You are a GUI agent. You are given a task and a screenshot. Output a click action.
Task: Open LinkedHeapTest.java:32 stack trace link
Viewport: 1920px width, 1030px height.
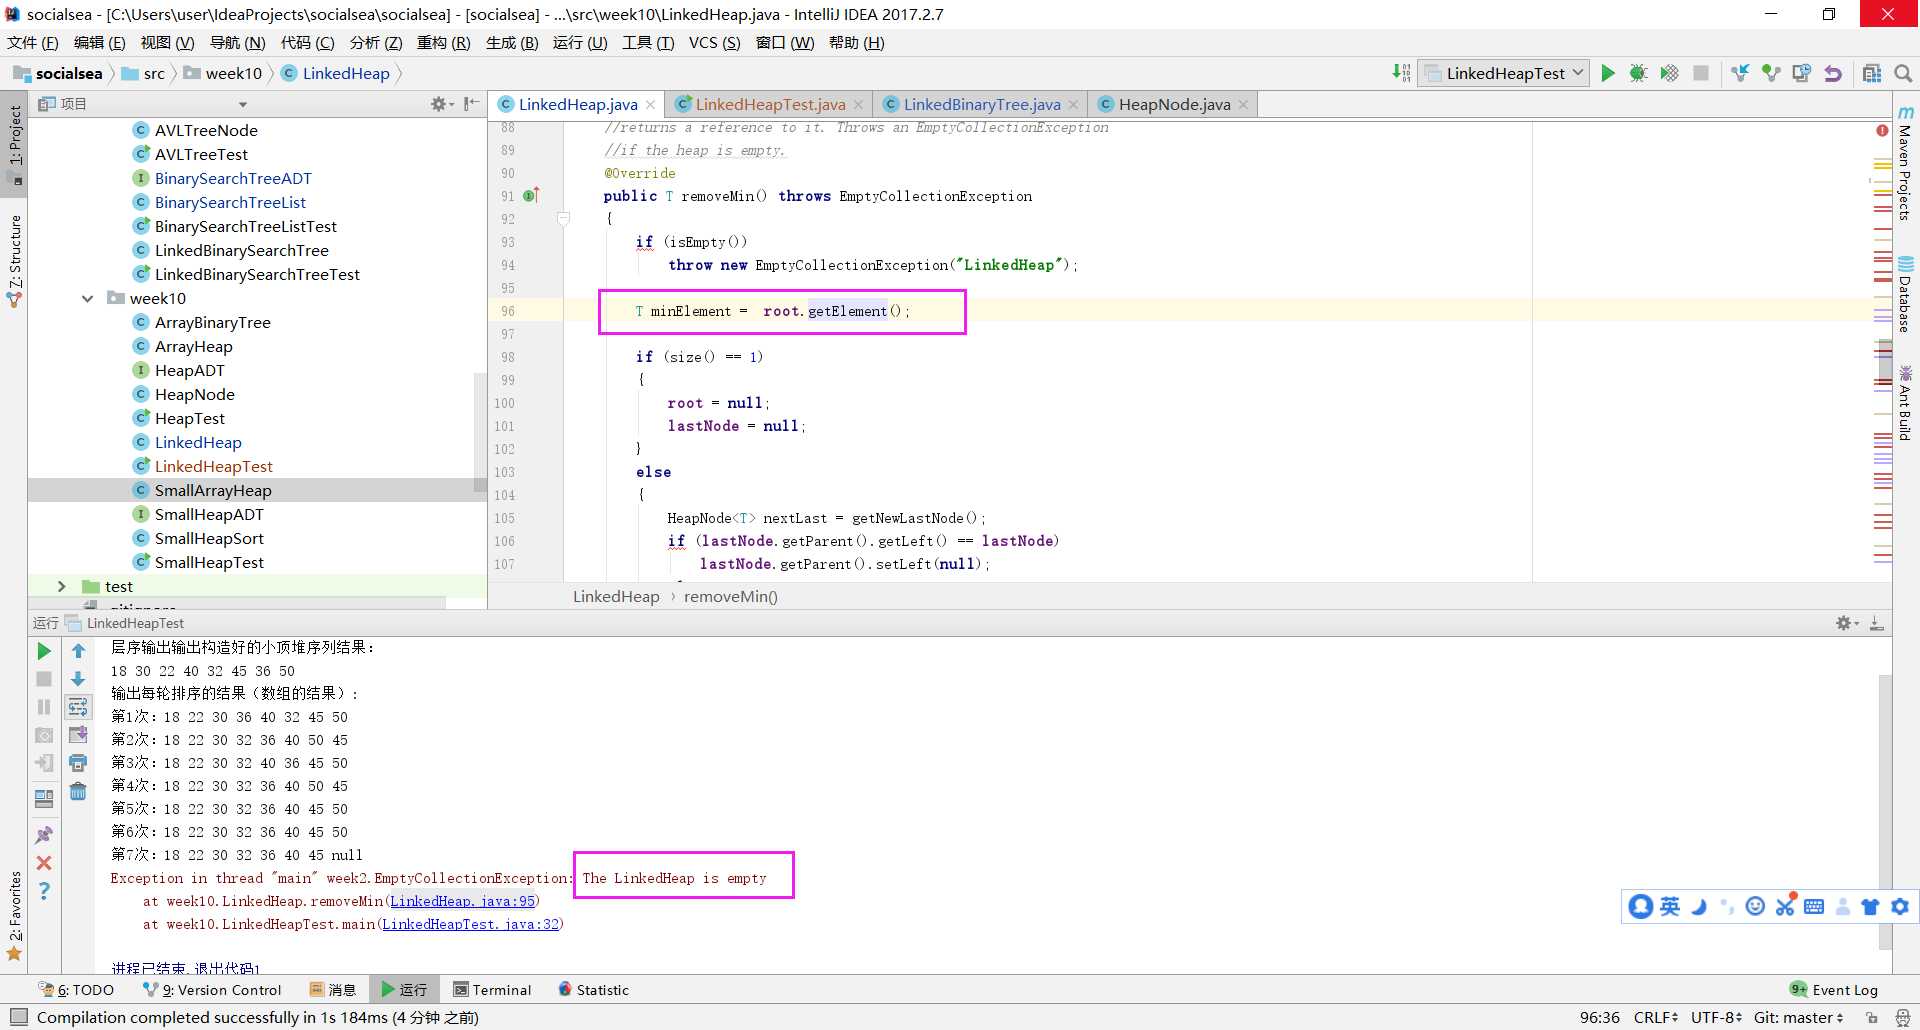pyautogui.click(x=471, y=924)
